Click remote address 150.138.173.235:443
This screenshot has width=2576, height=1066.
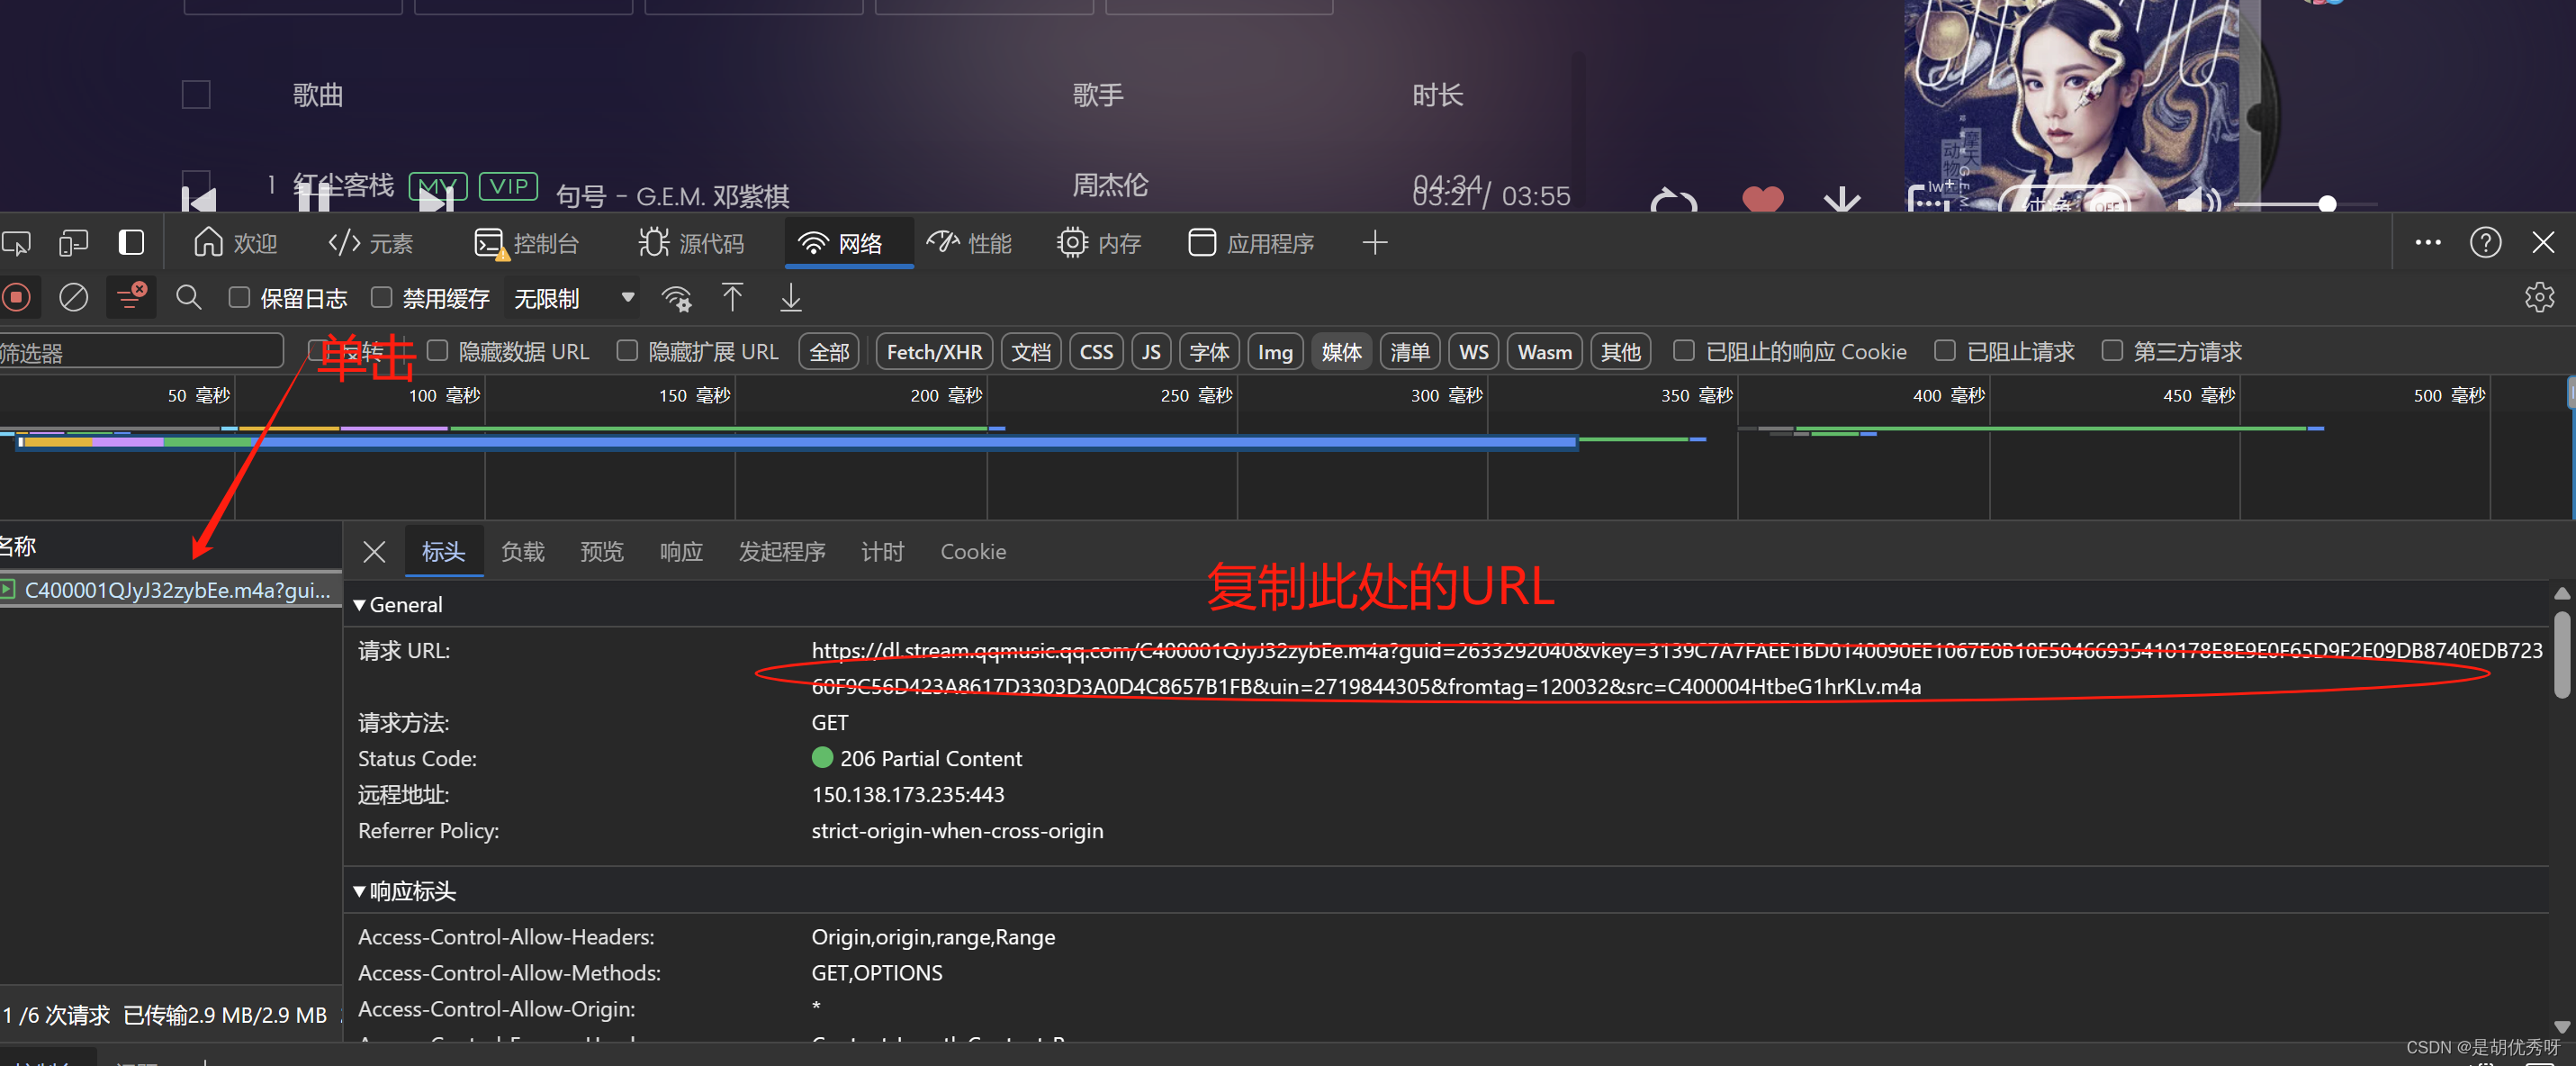tap(908, 794)
